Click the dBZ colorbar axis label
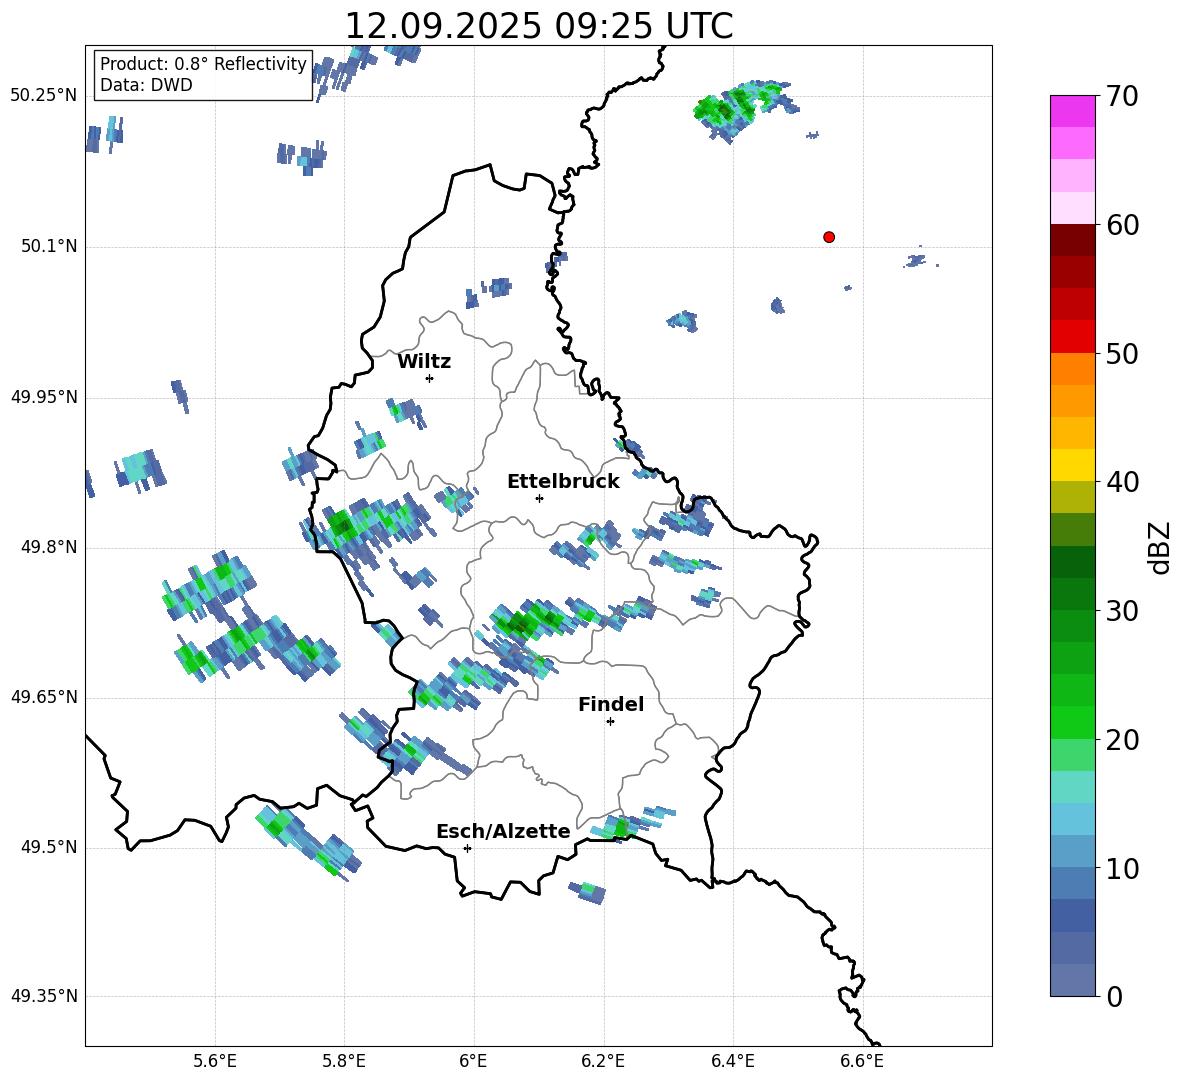1184x1081 pixels. (1160, 548)
